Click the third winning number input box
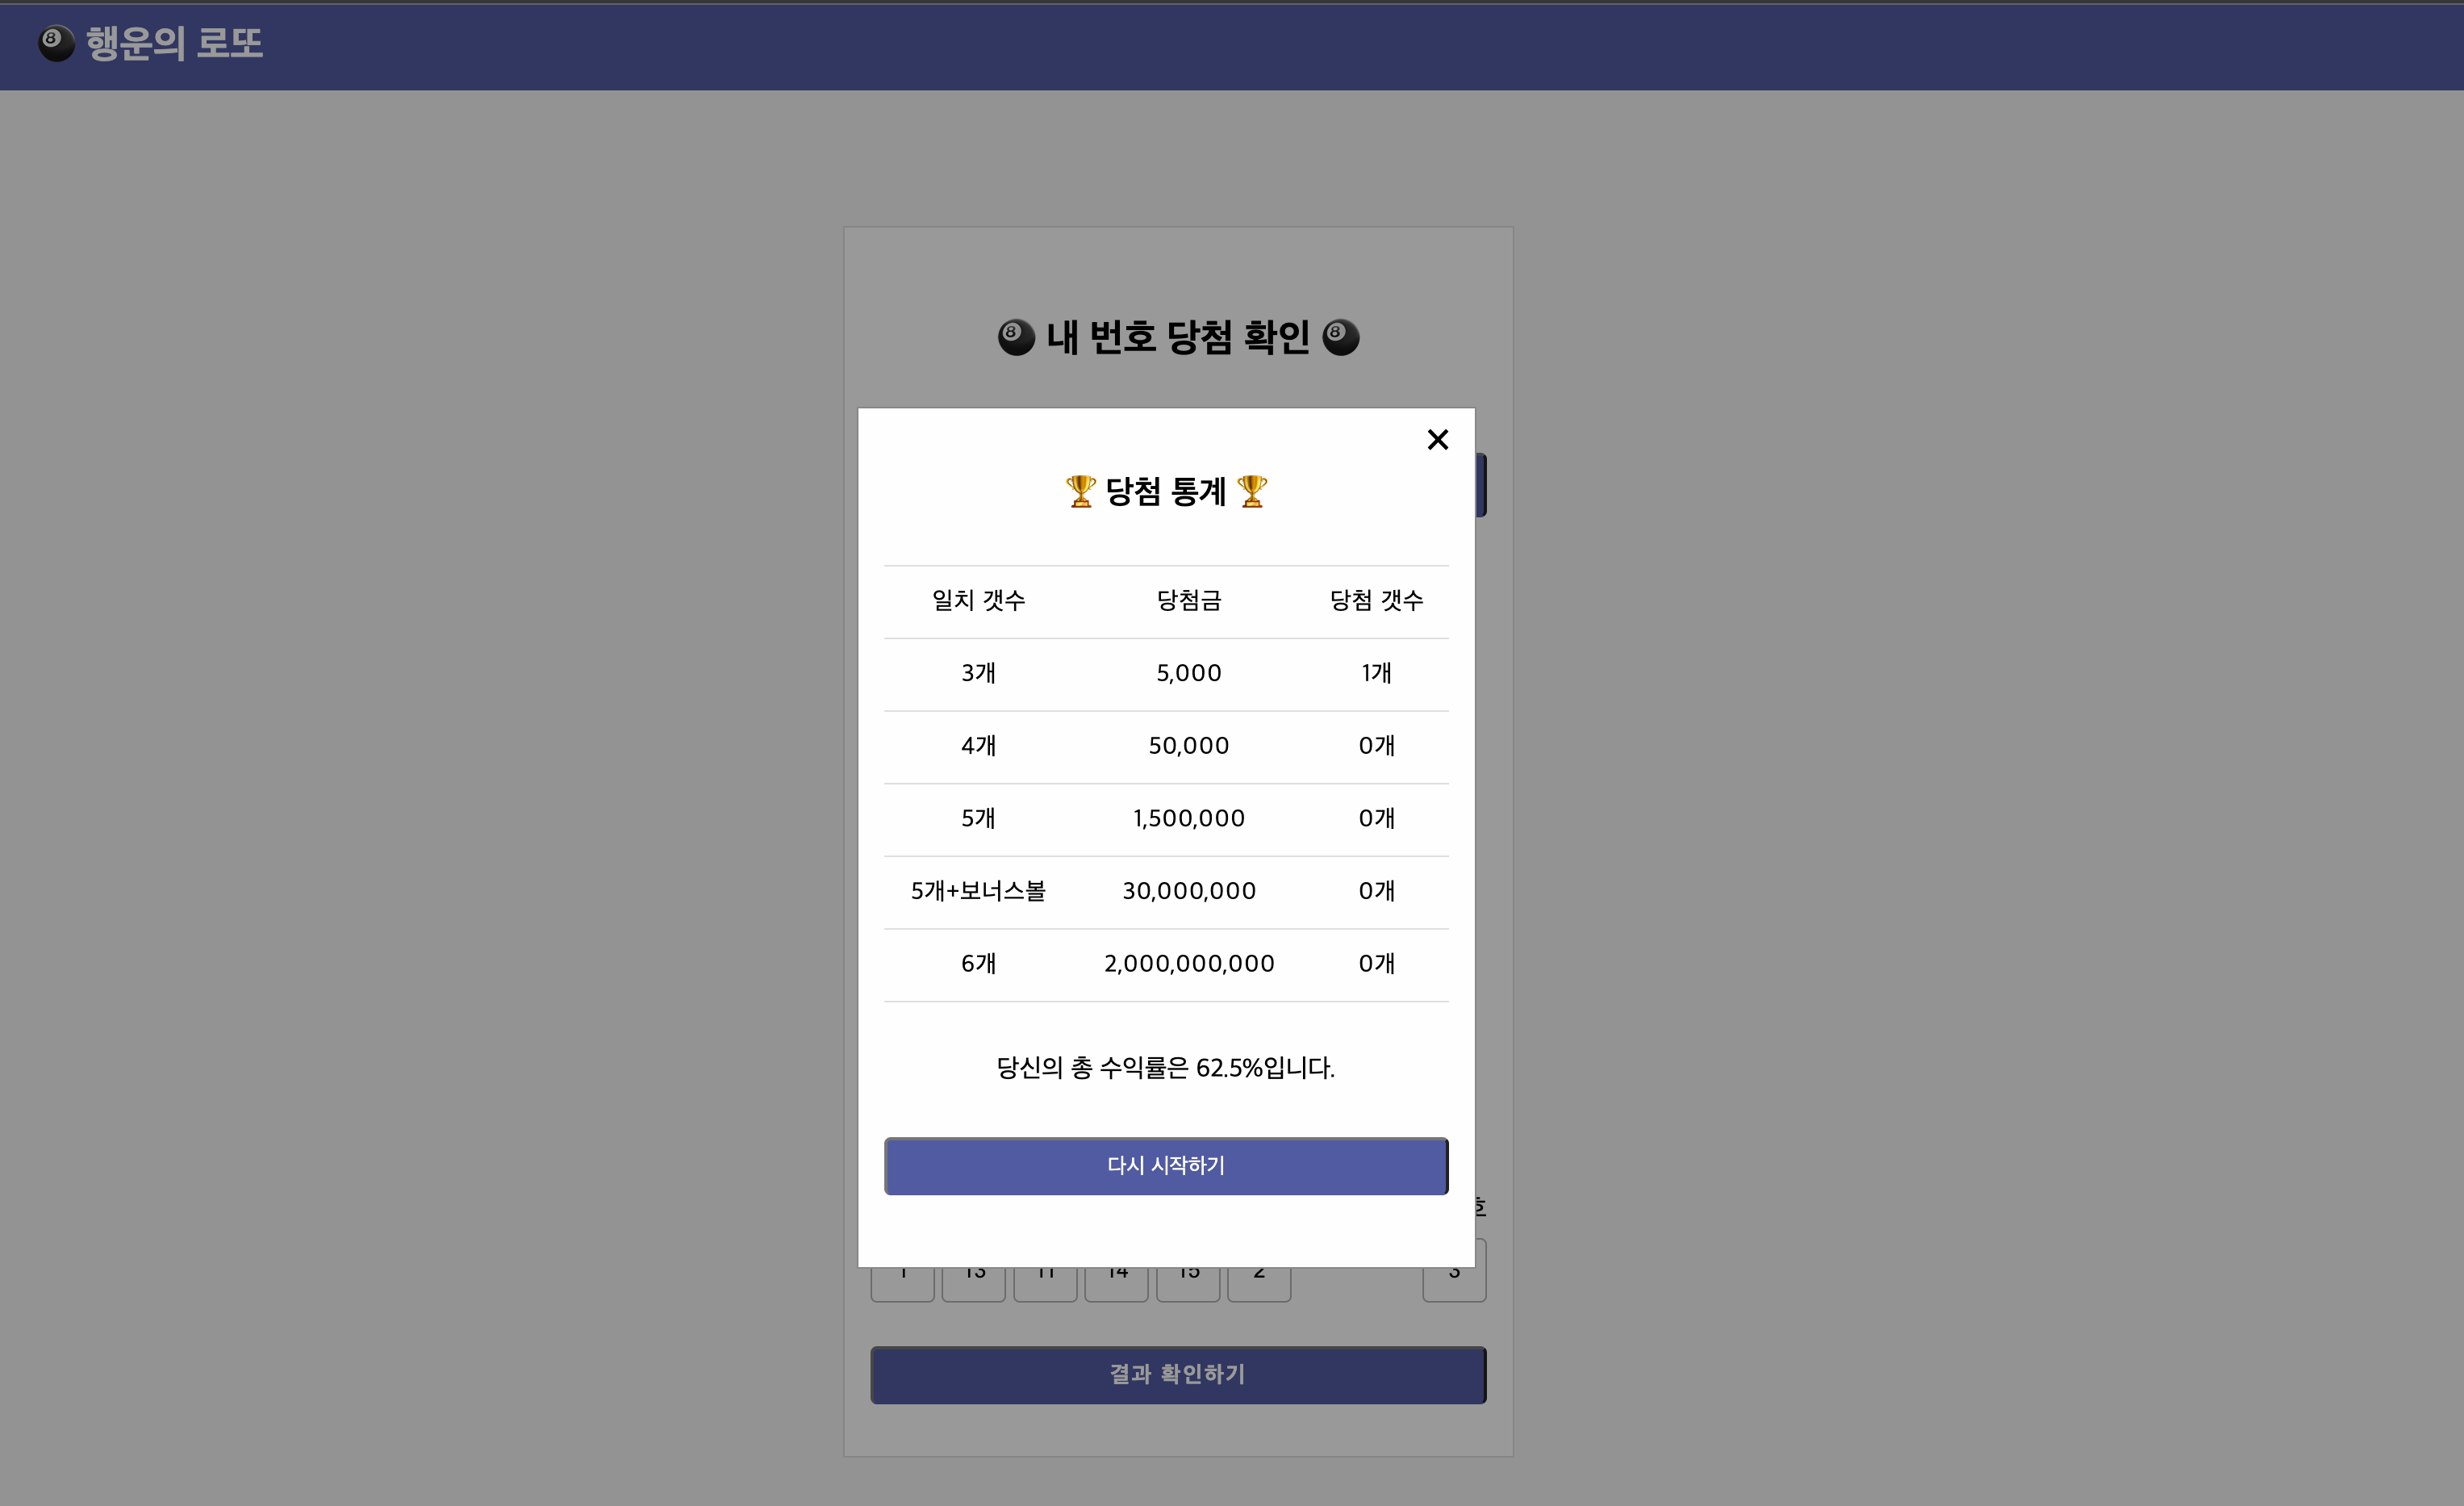This screenshot has width=2464, height=1506. pyautogui.click(x=1045, y=1284)
